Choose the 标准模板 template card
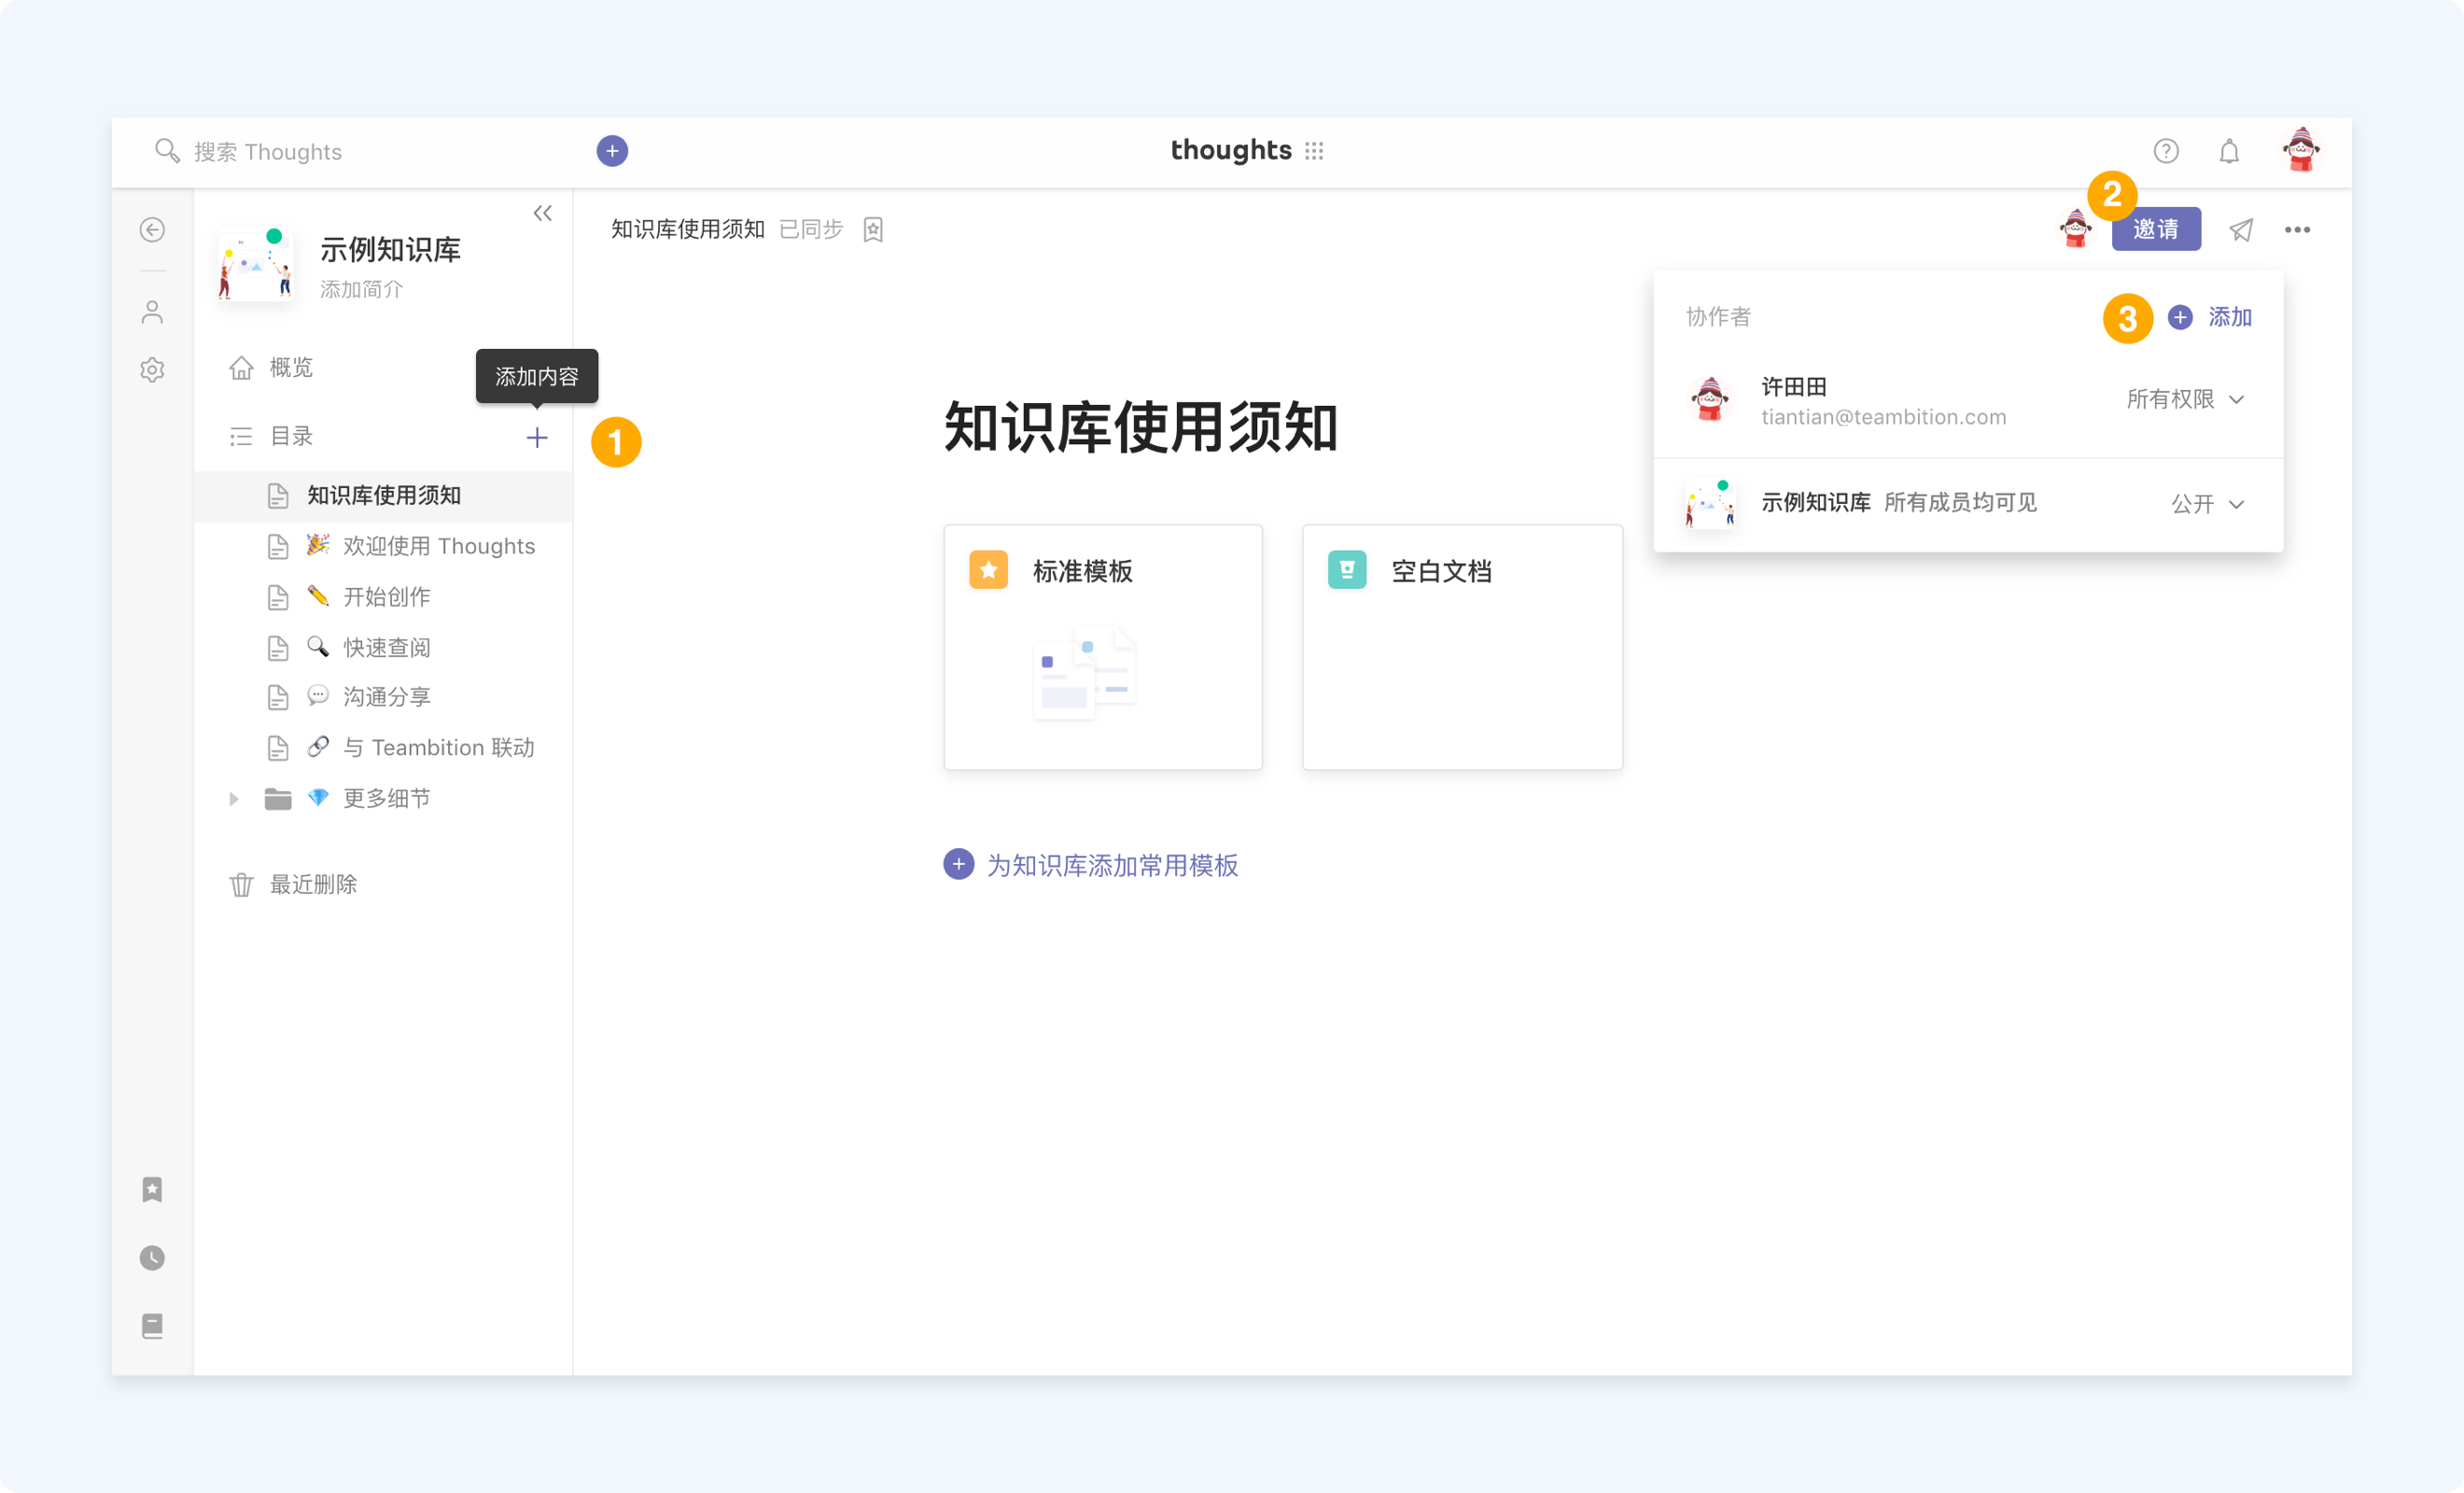2464x1493 pixels. point(1103,647)
